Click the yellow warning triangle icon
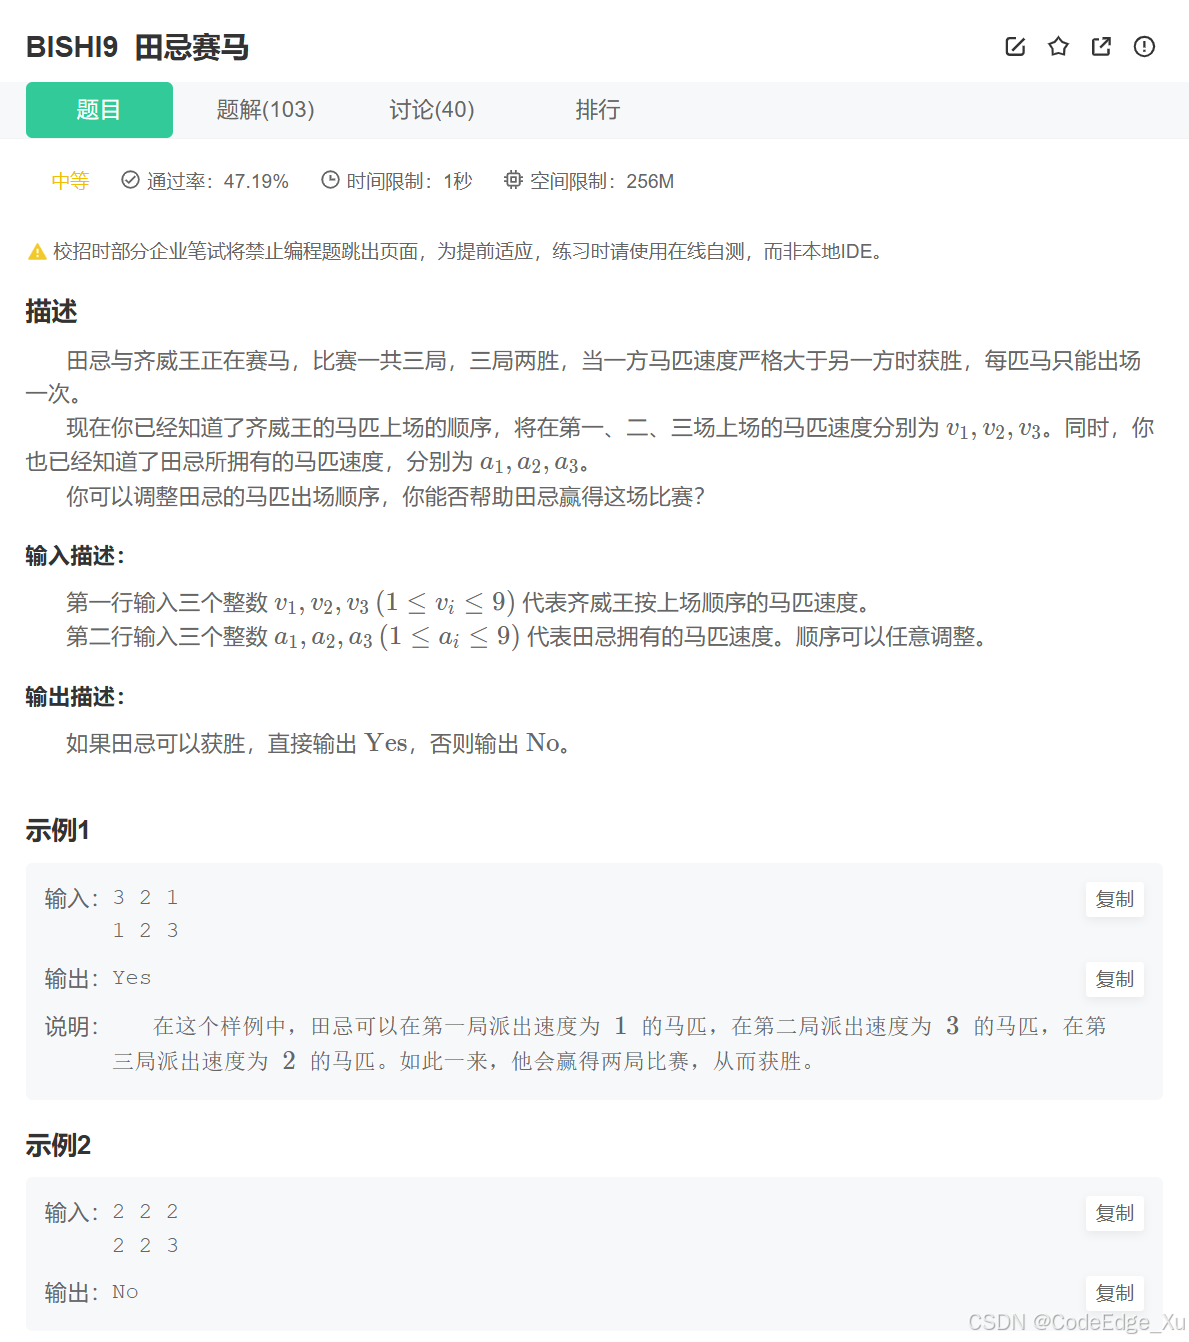Viewport: 1189px width, 1342px height. [36, 251]
